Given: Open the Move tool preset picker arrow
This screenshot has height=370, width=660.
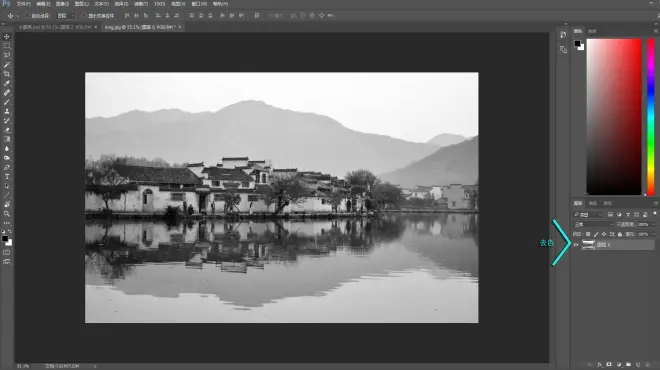Looking at the screenshot, I should tap(17, 16).
